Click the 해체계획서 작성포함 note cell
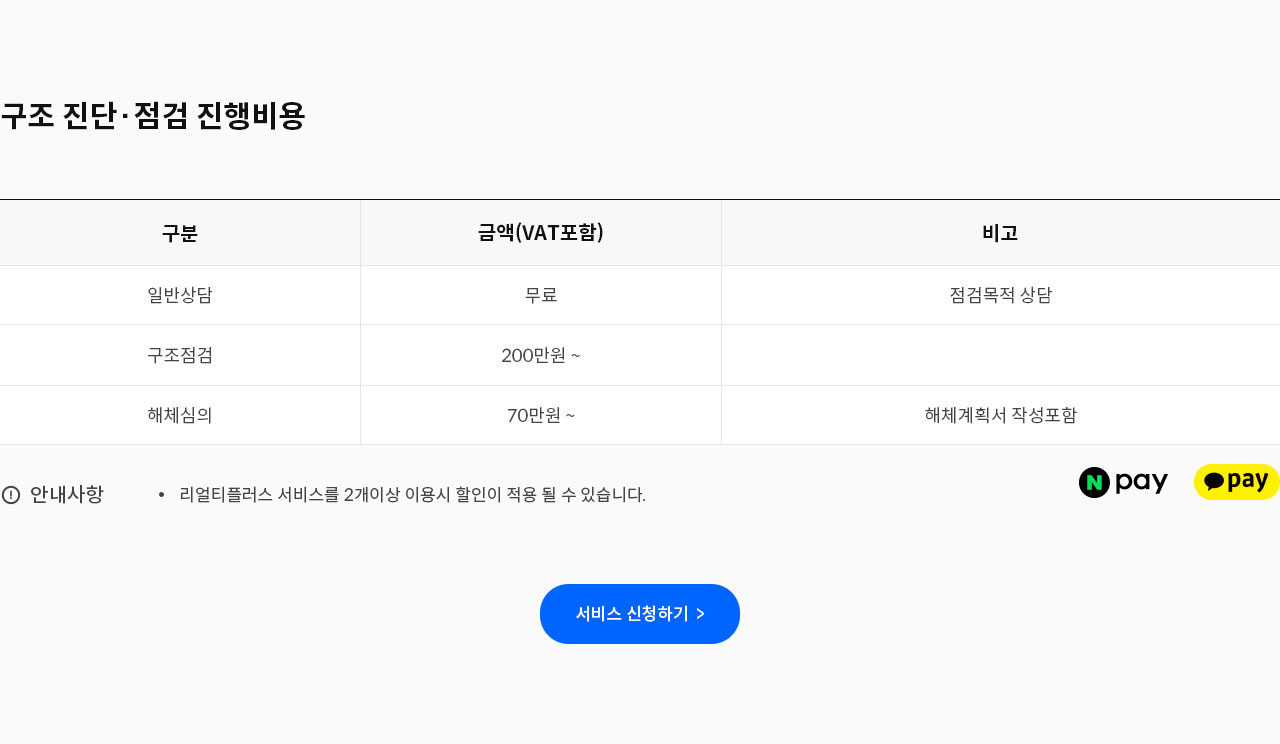The image size is (1280, 744). (1000, 415)
